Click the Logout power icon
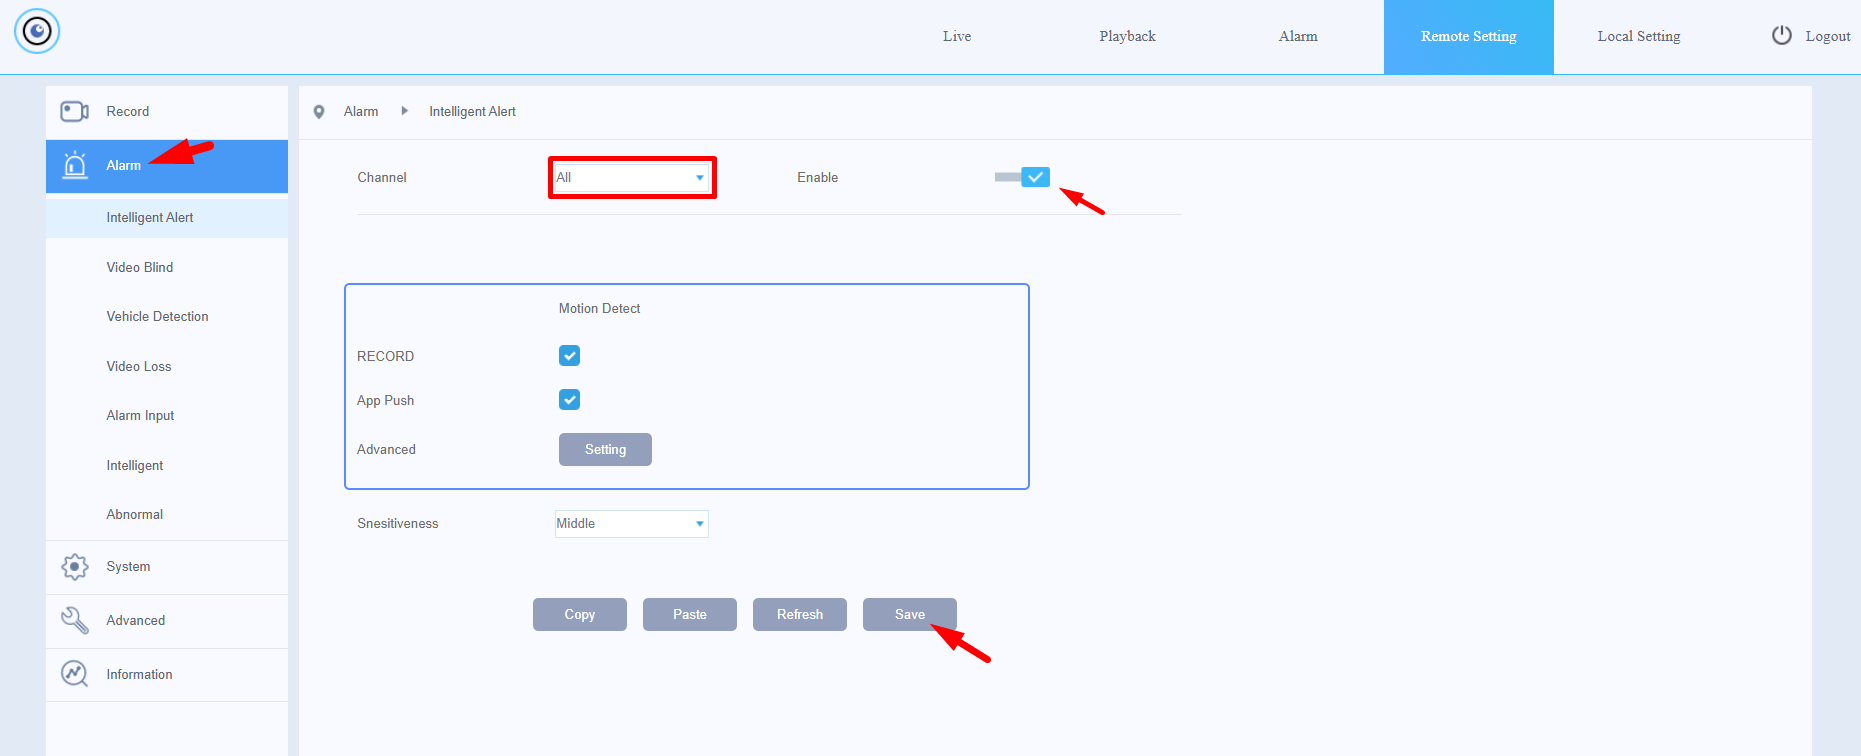The image size is (1861, 756). (1781, 36)
